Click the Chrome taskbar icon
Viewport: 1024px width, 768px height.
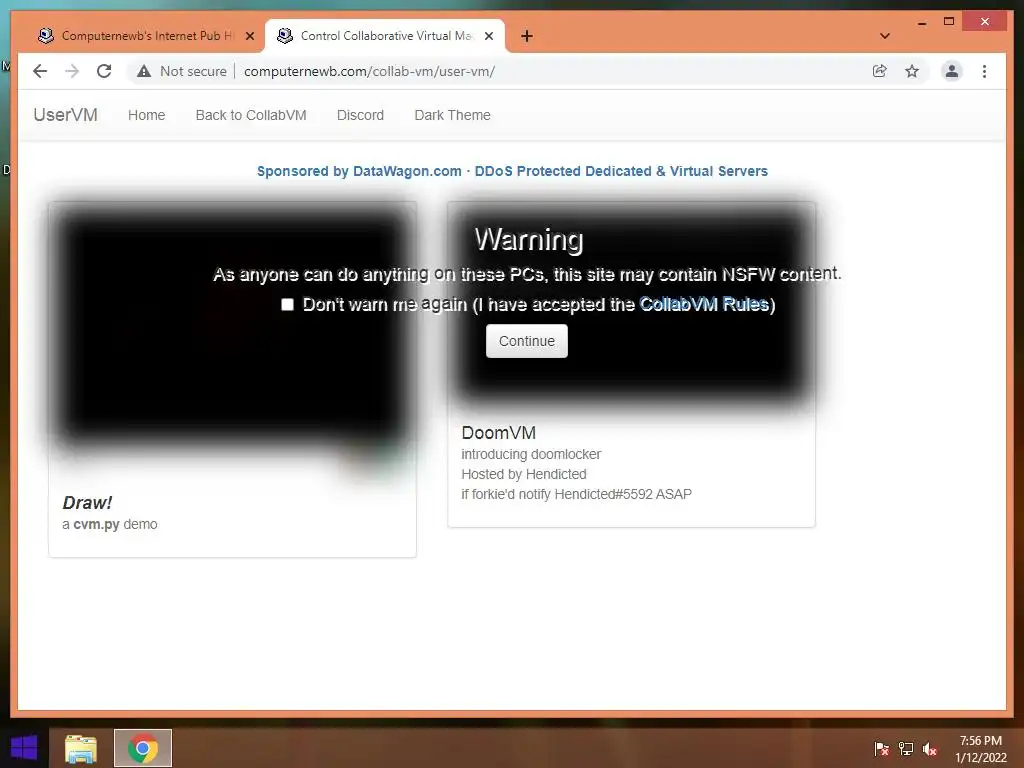pos(143,748)
